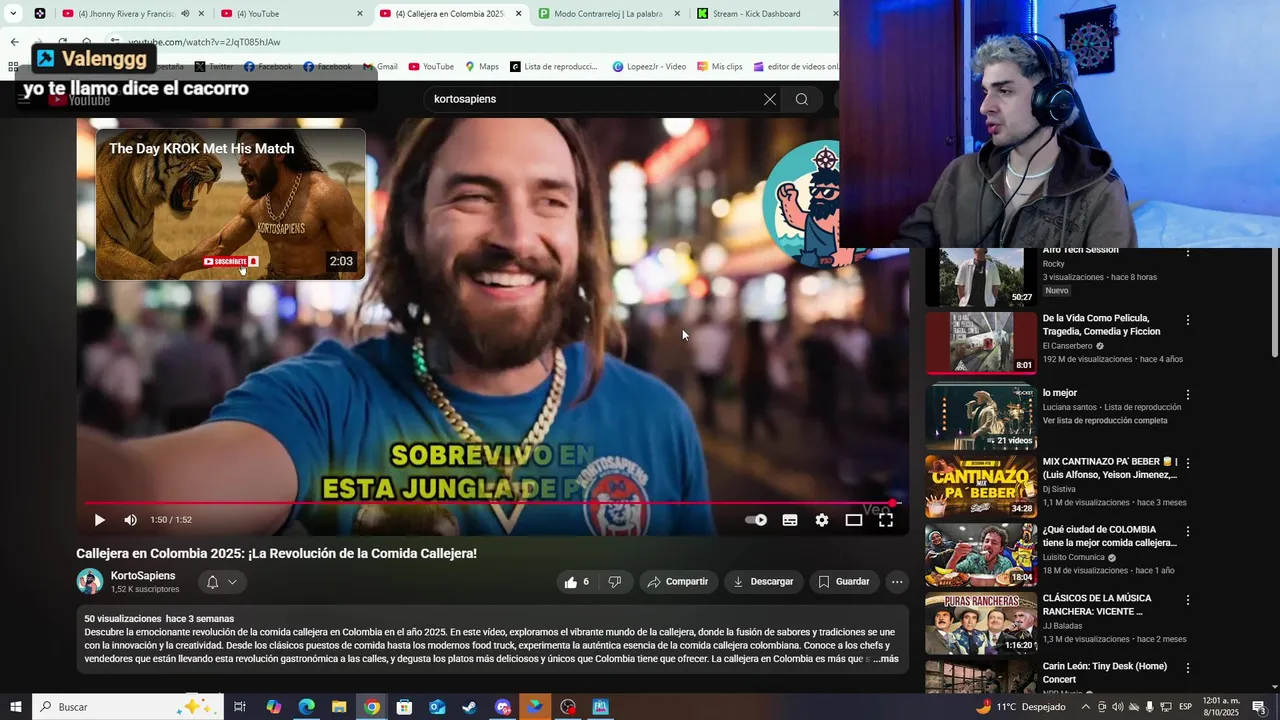The width and height of the screenshot is (1280, 720).
Task: Open Carin León Tiny Desk video
Action: pyautogui.click(x=981, y=677)
